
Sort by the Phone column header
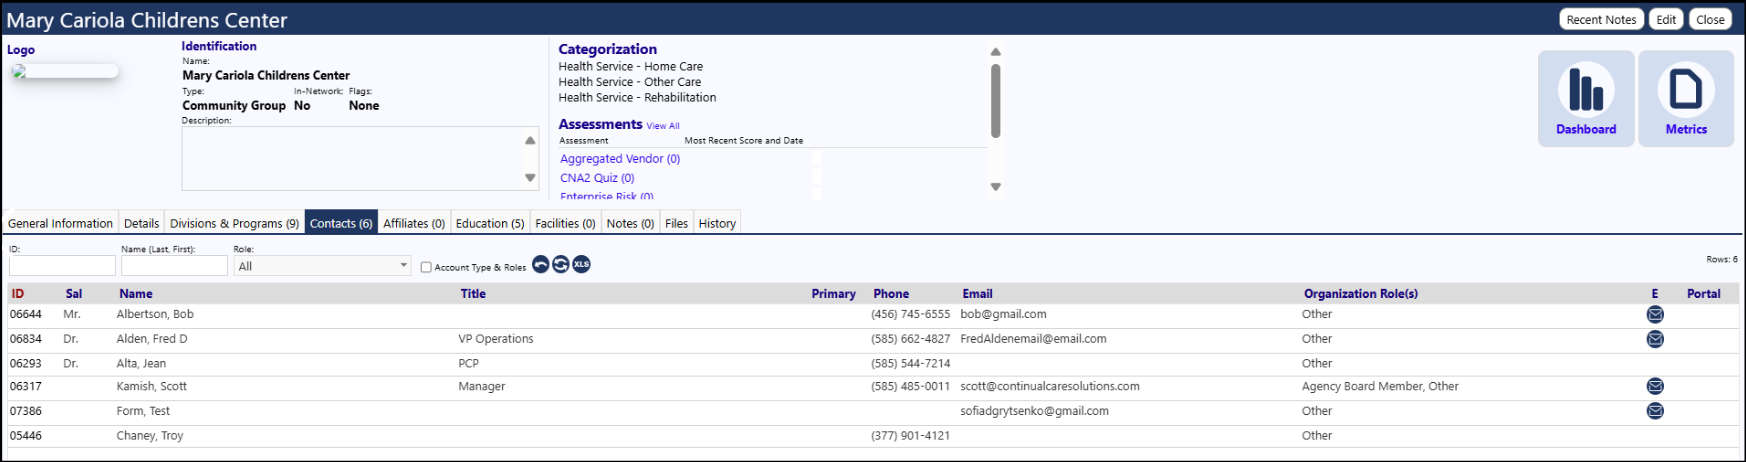(891, 294)
